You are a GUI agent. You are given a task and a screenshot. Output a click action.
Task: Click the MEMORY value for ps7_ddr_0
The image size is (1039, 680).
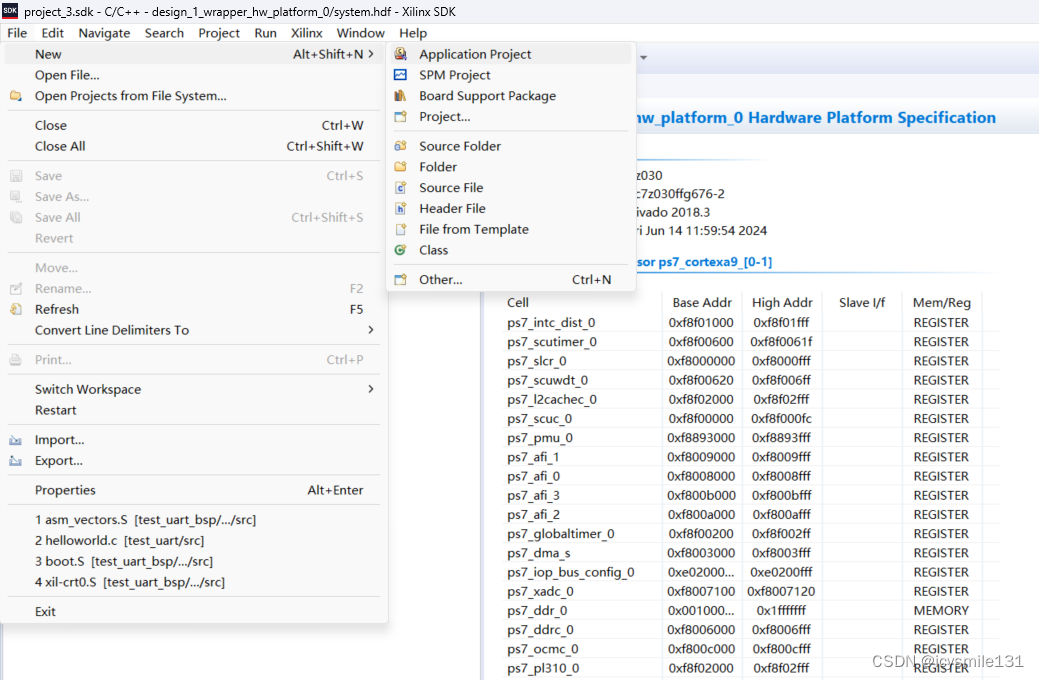click(941, 610)
